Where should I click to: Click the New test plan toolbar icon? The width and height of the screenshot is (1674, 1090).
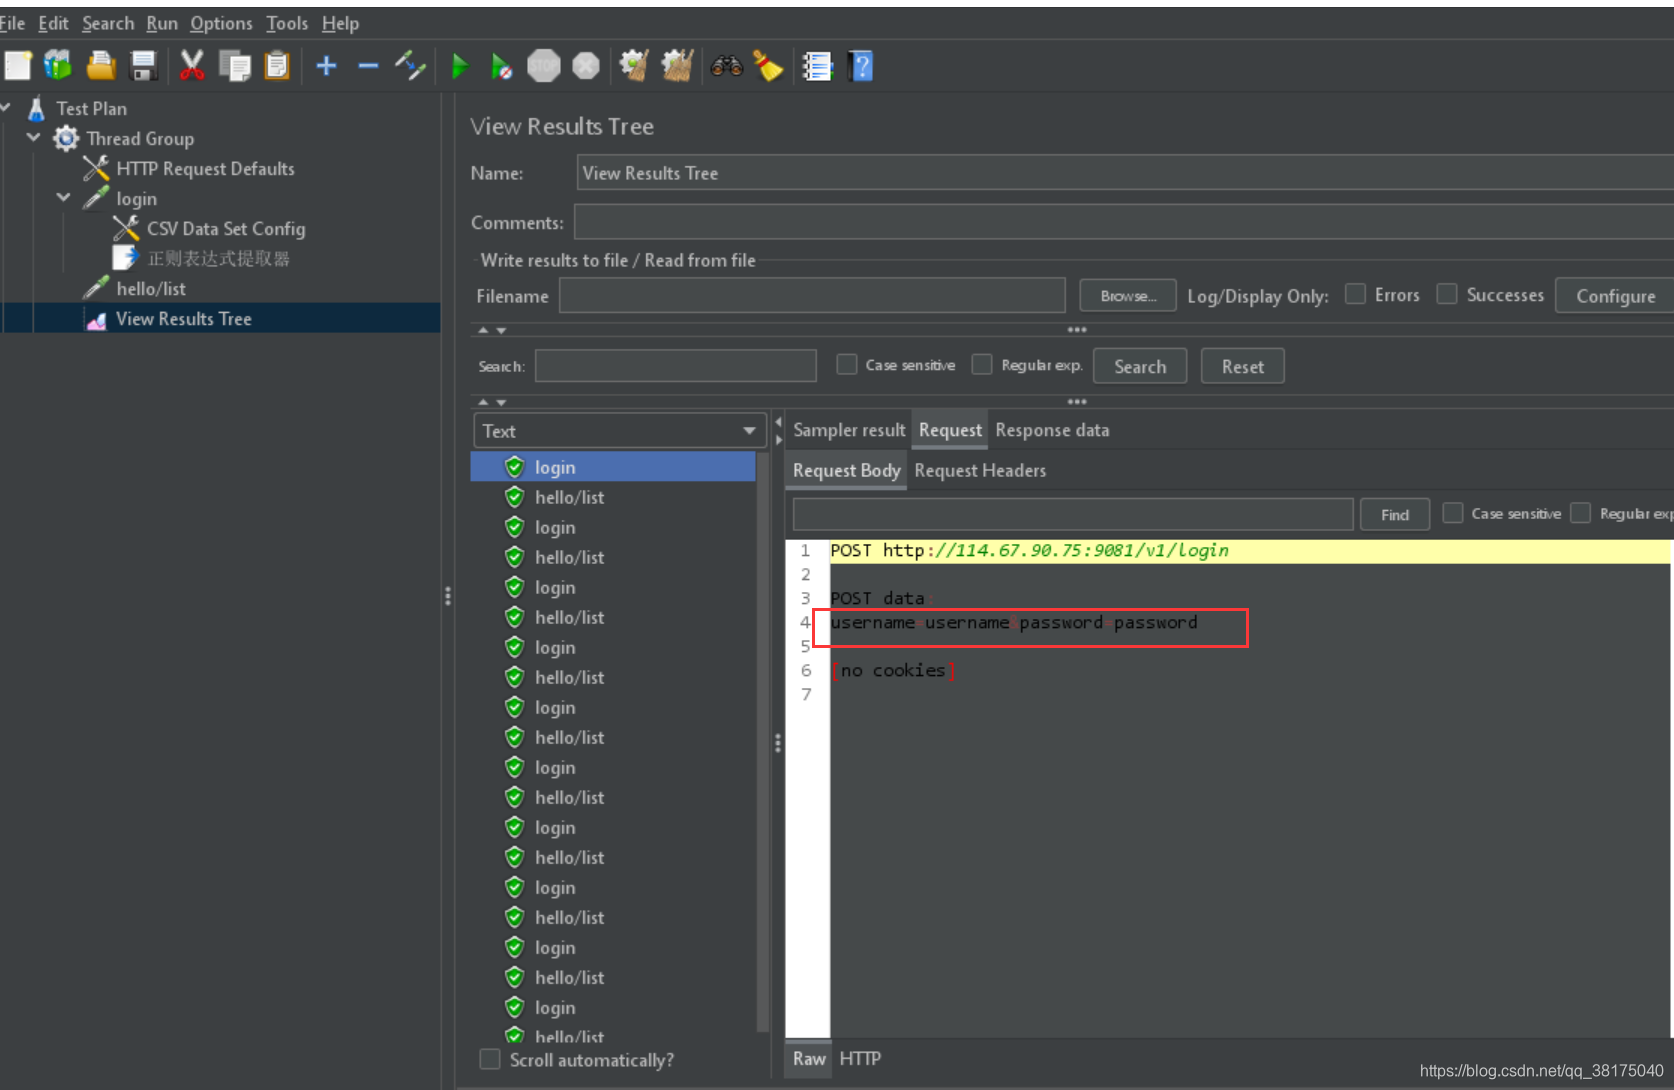[x=17, y=66]
